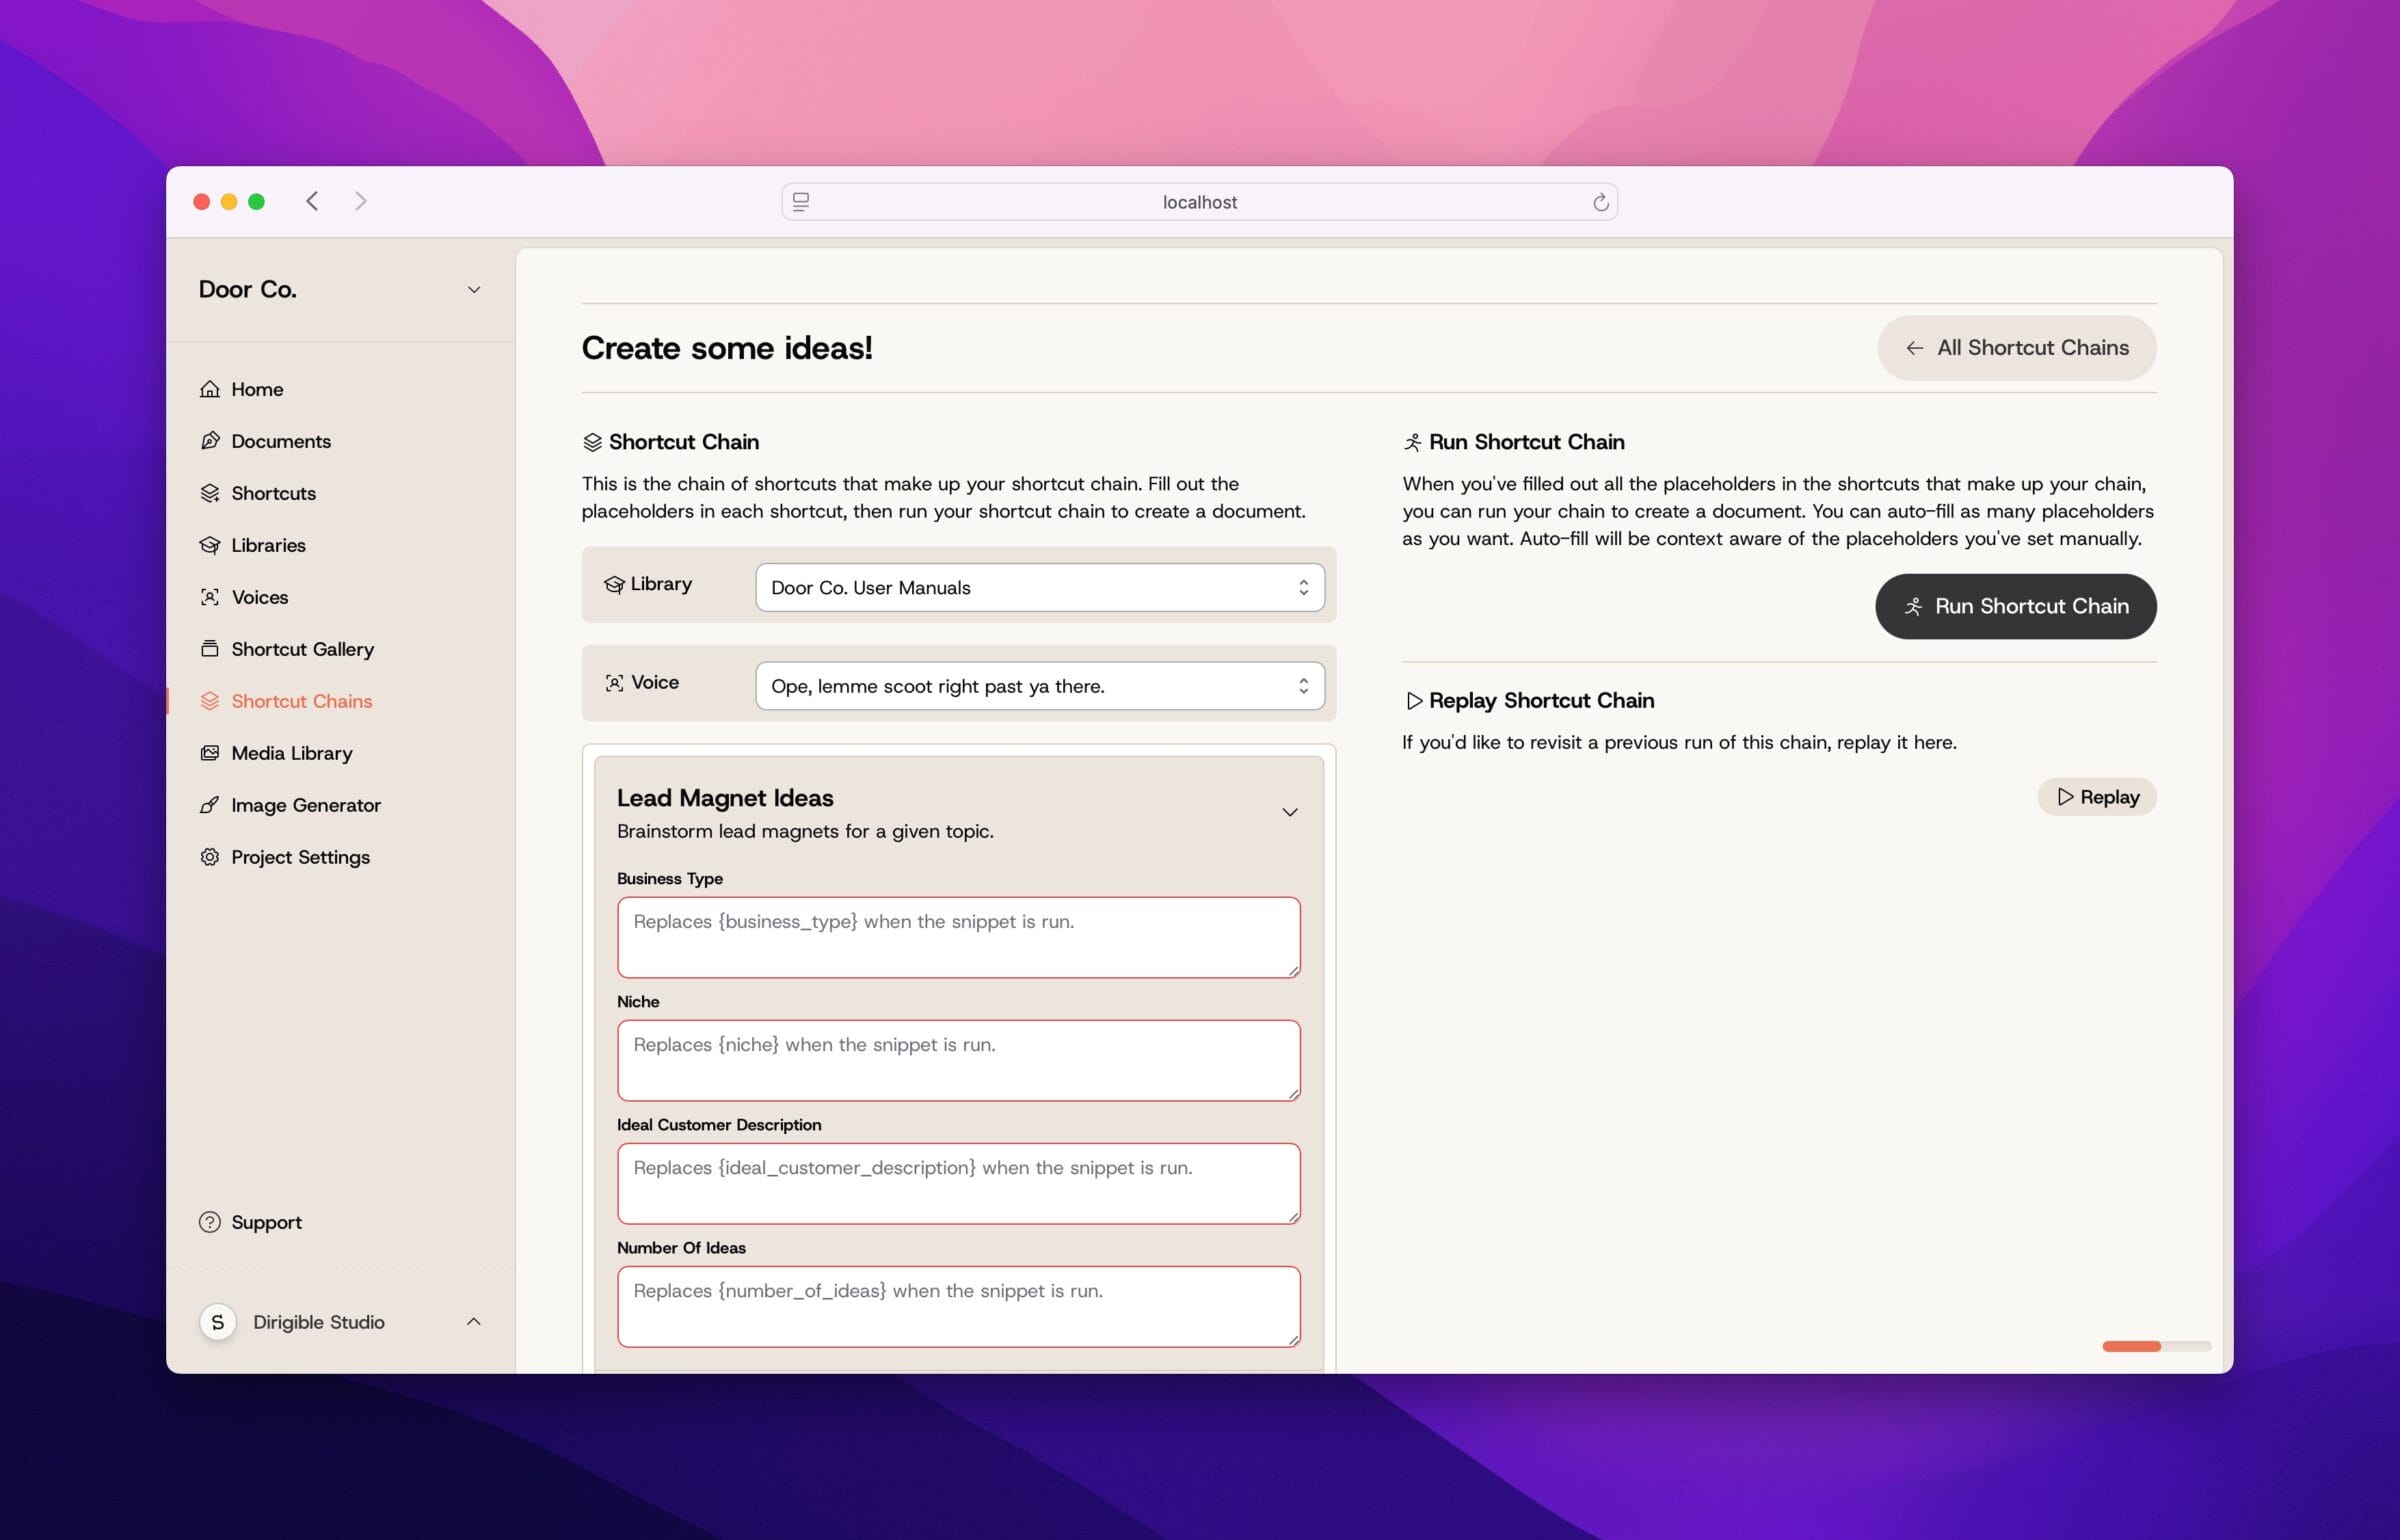Focus the Niche text field
This screenshot has height=1540, width=2400.
958,1060
